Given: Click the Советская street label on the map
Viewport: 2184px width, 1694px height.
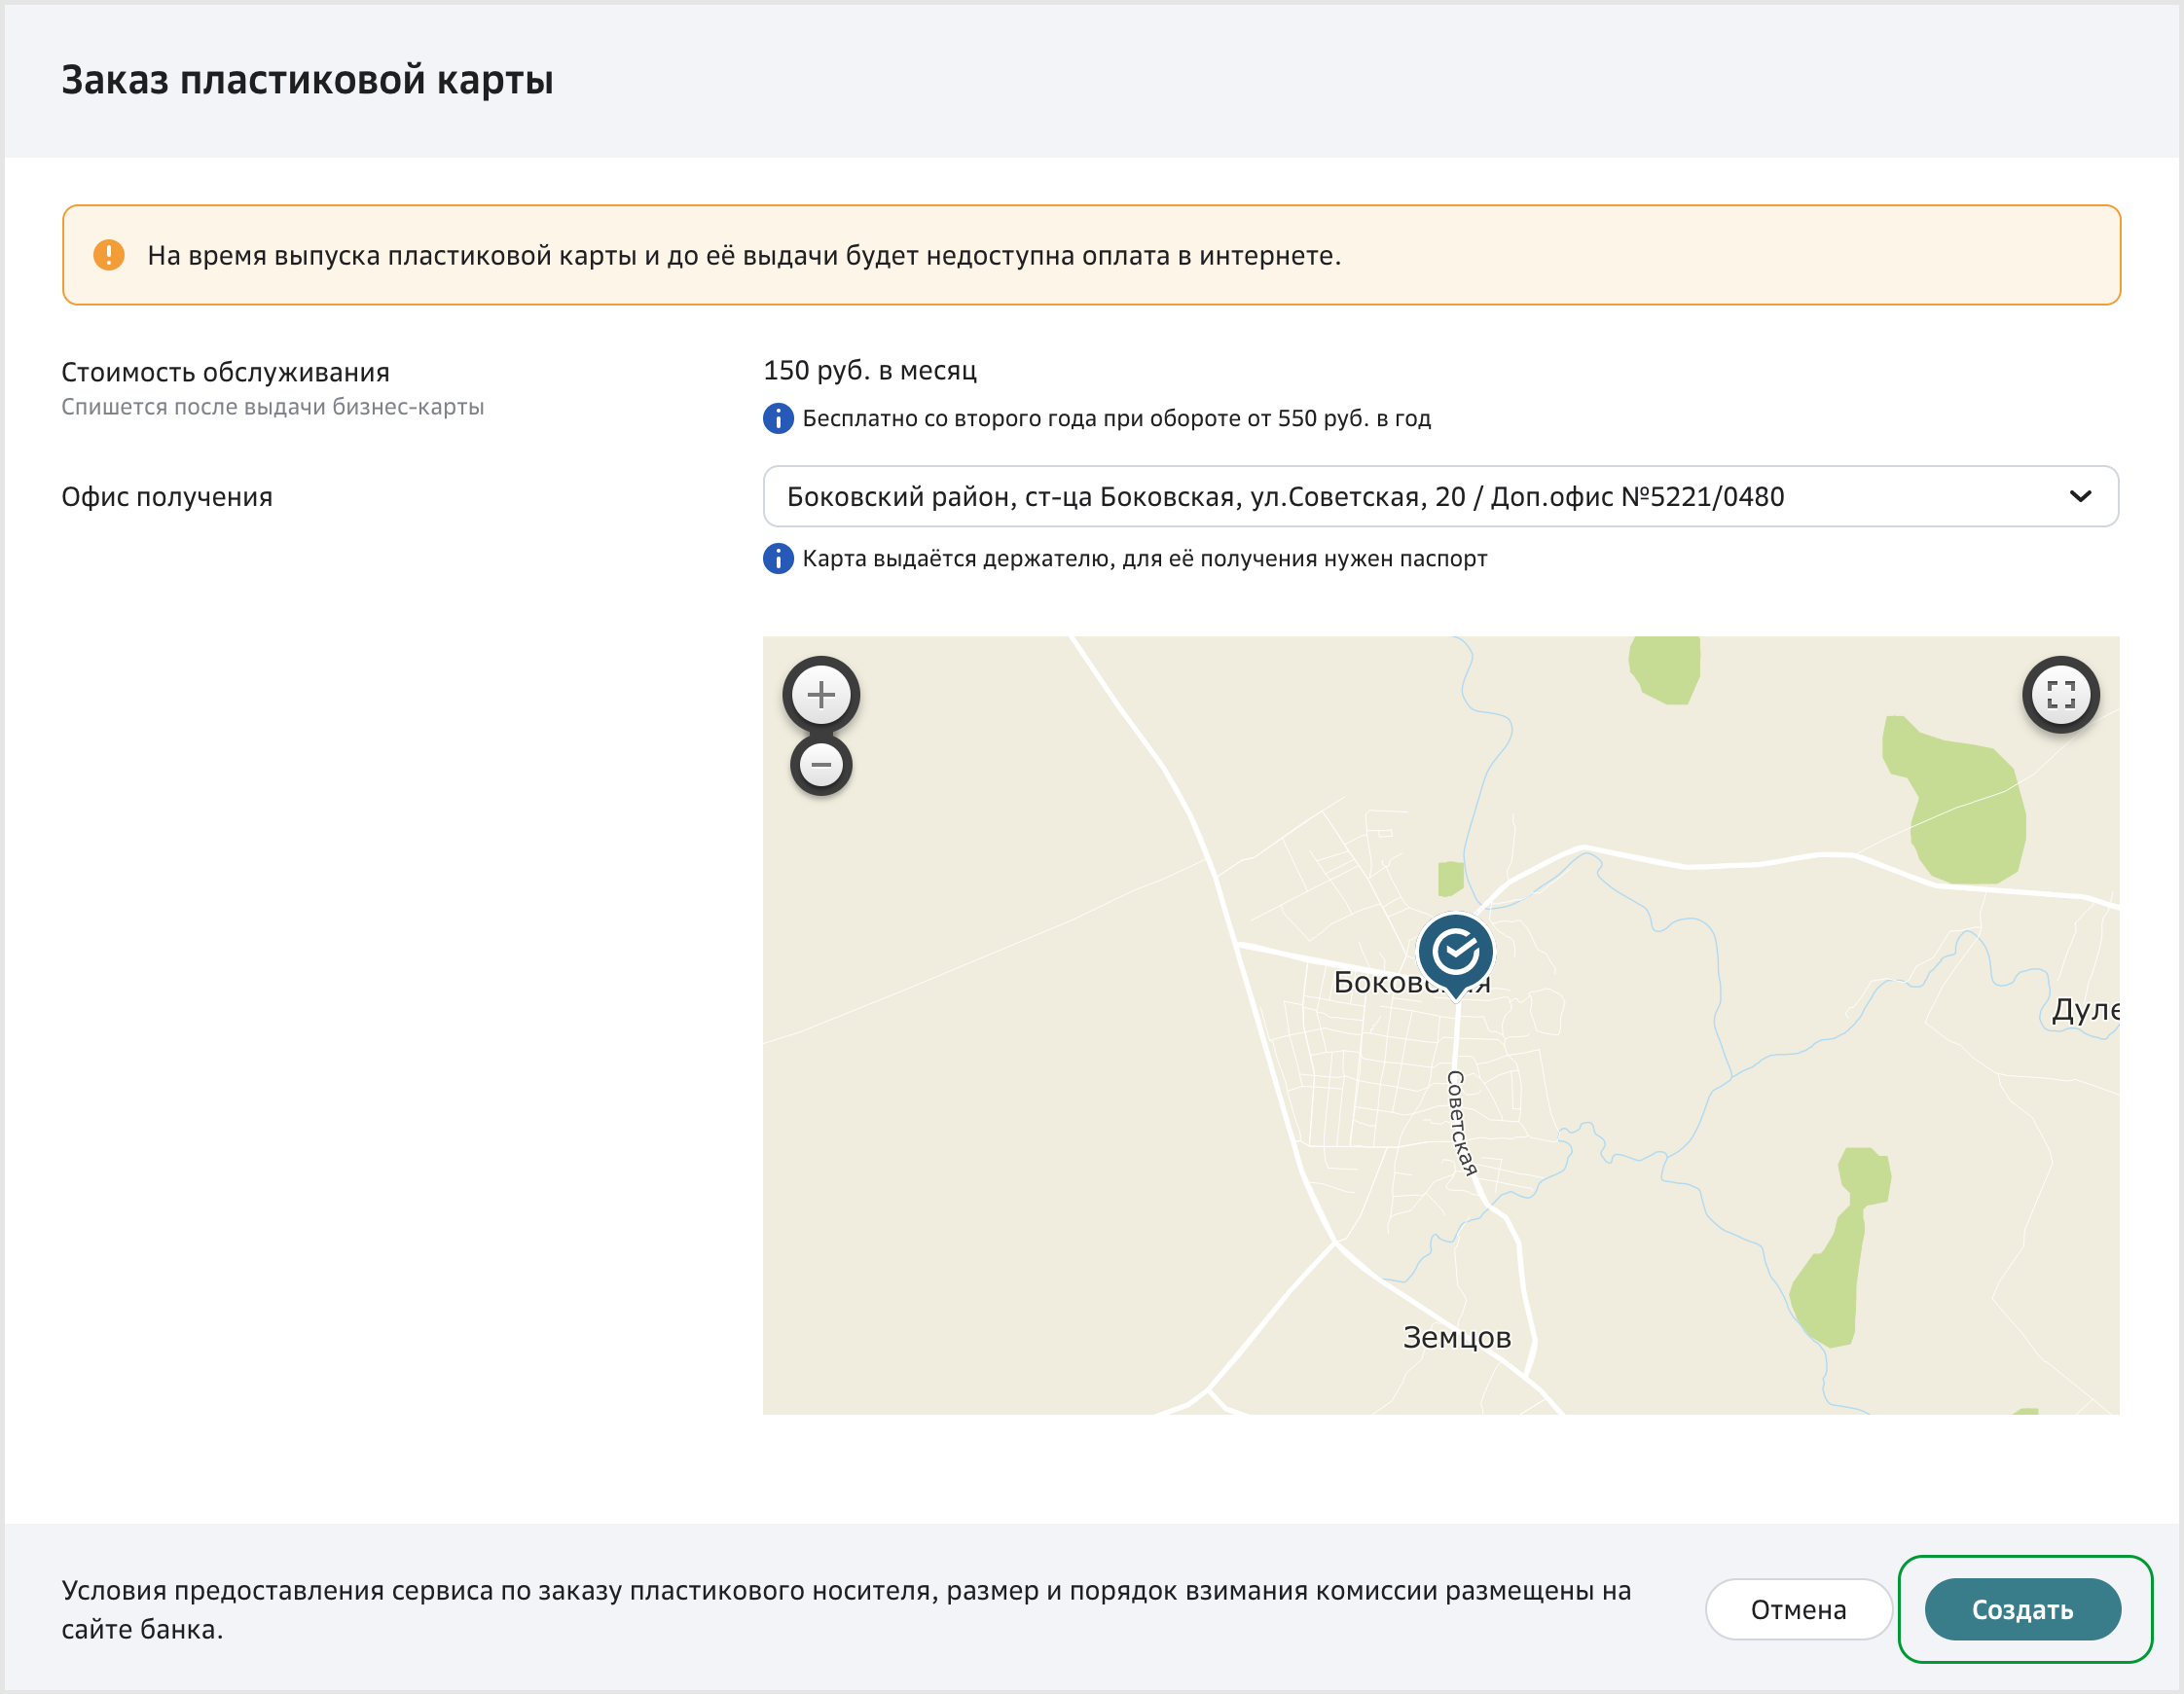Looking at the screenshot, I should [1460, 1122].
